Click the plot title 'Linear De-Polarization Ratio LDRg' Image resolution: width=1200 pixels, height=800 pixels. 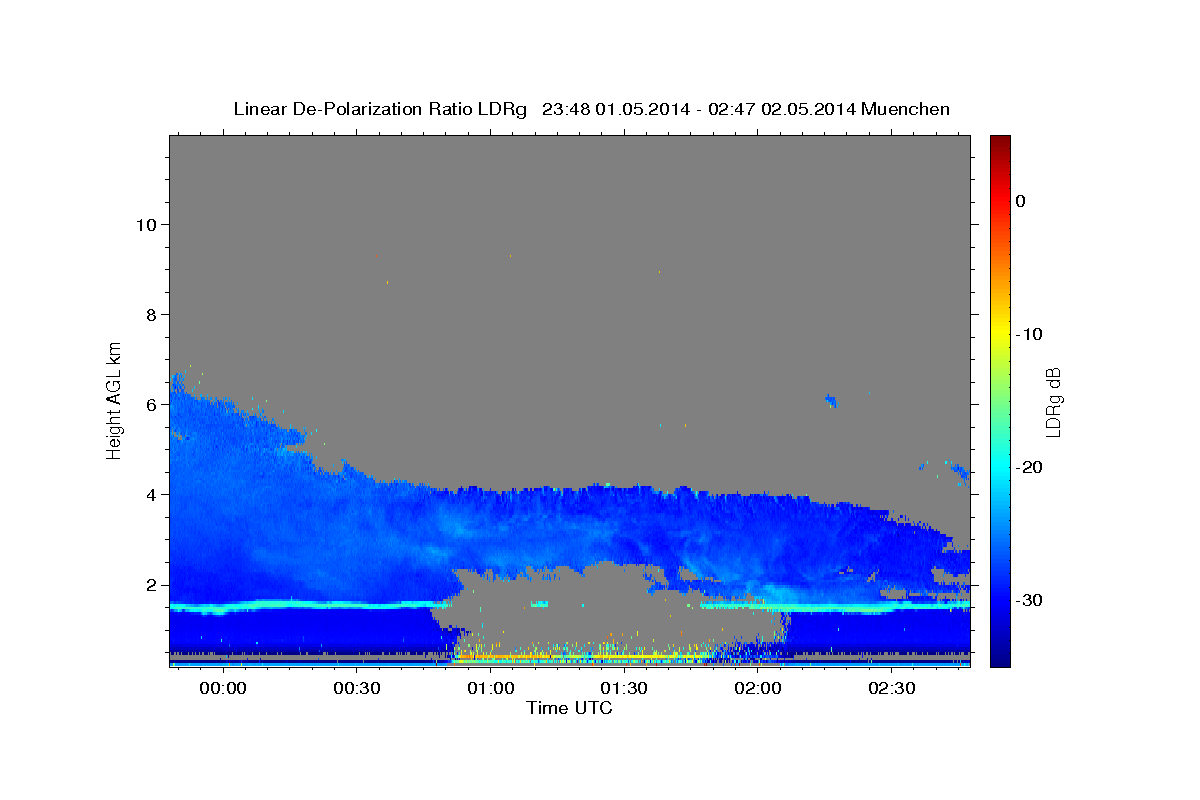tap(380, 109)
